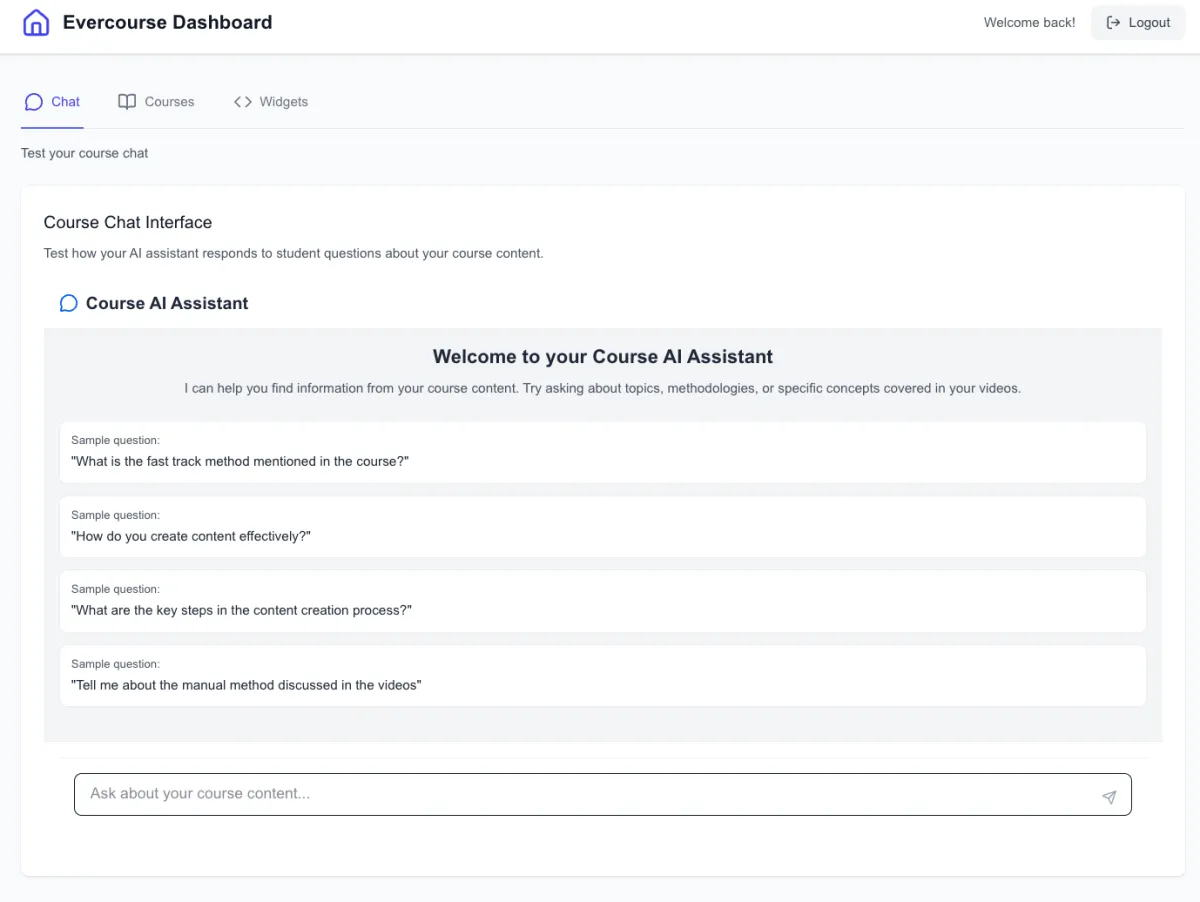Click the logout arrow icon
The height and width of the screenshot is (902, 1200).
pyautogui.click(x=1113, y=23)
